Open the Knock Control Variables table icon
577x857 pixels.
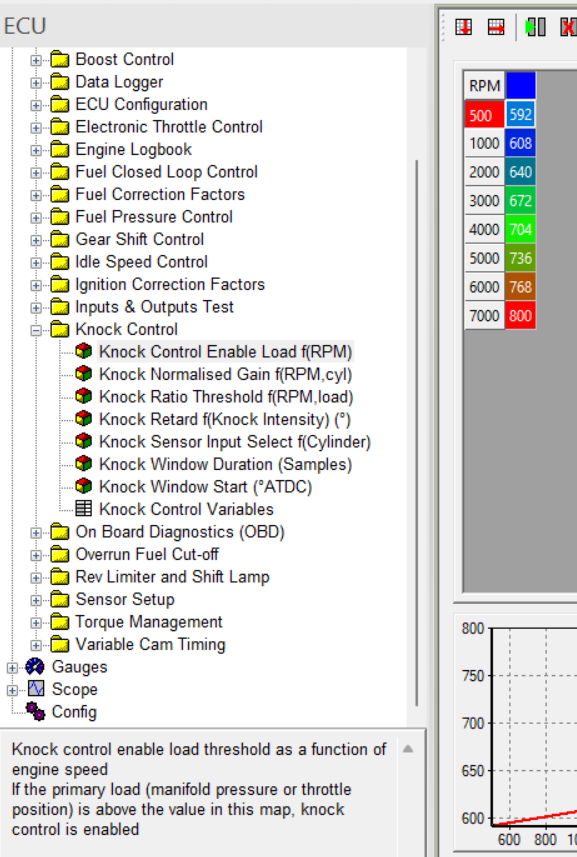pos(84,509)
